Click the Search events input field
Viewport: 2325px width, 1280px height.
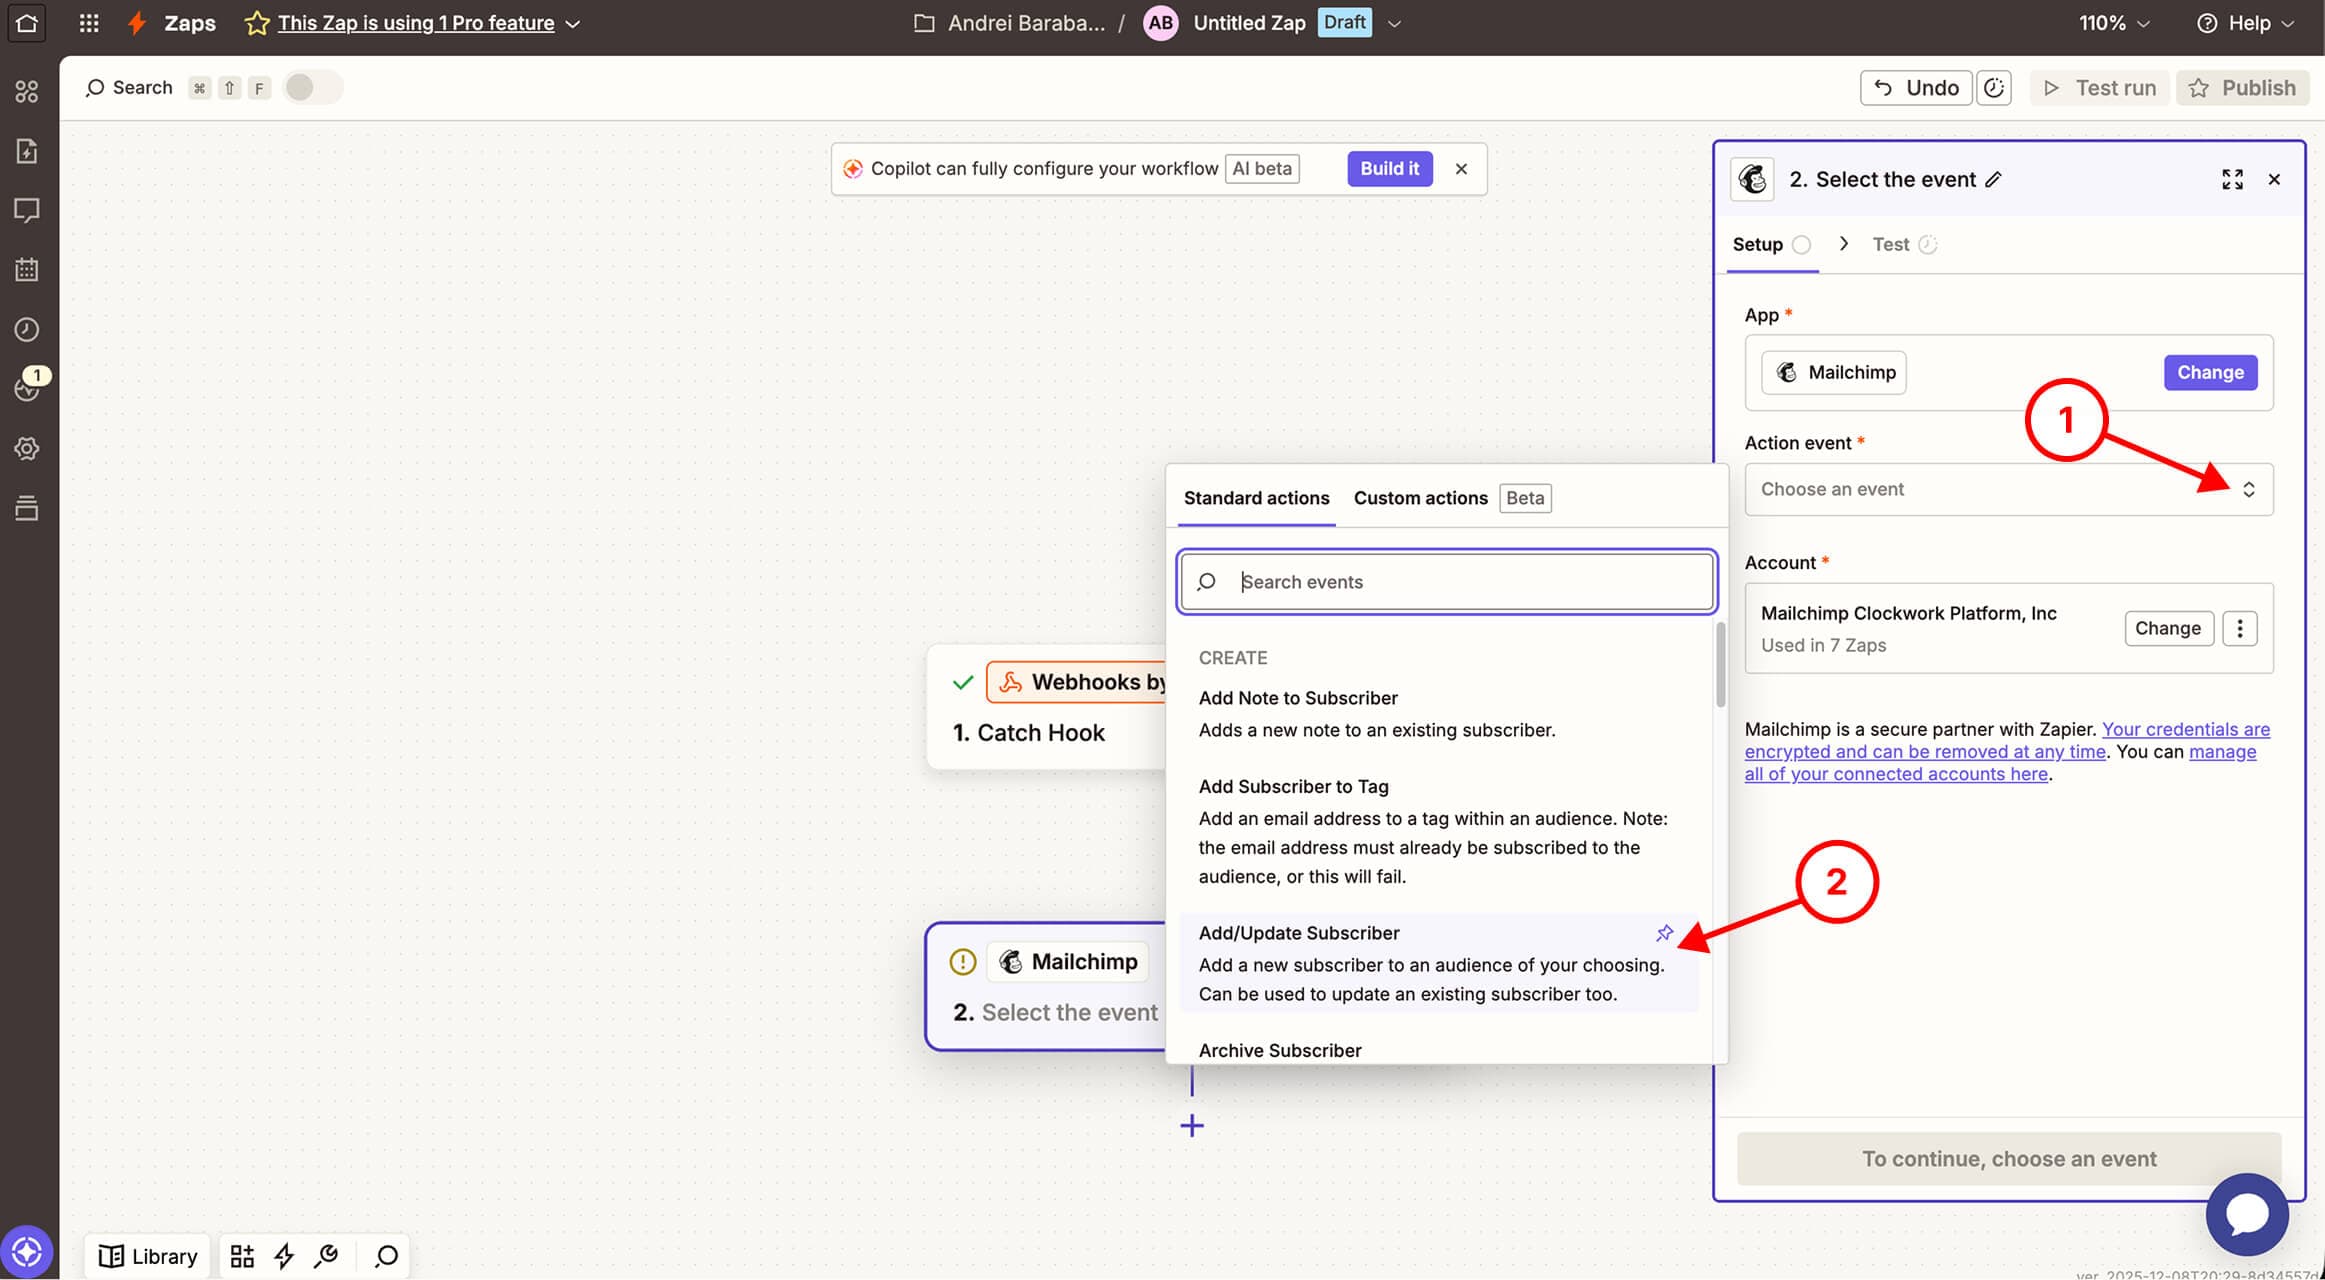[1460, 582]
